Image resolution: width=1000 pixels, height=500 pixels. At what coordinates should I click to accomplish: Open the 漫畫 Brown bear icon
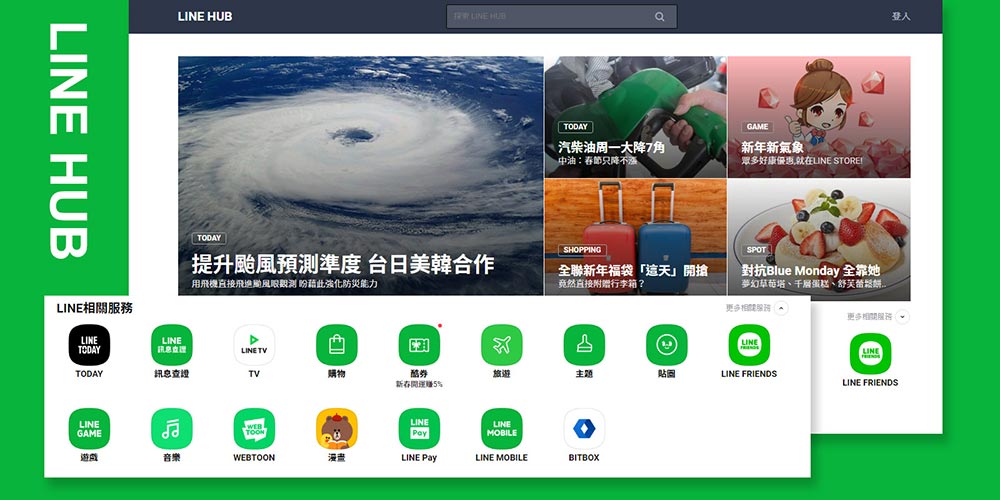(x=337, y=429)
